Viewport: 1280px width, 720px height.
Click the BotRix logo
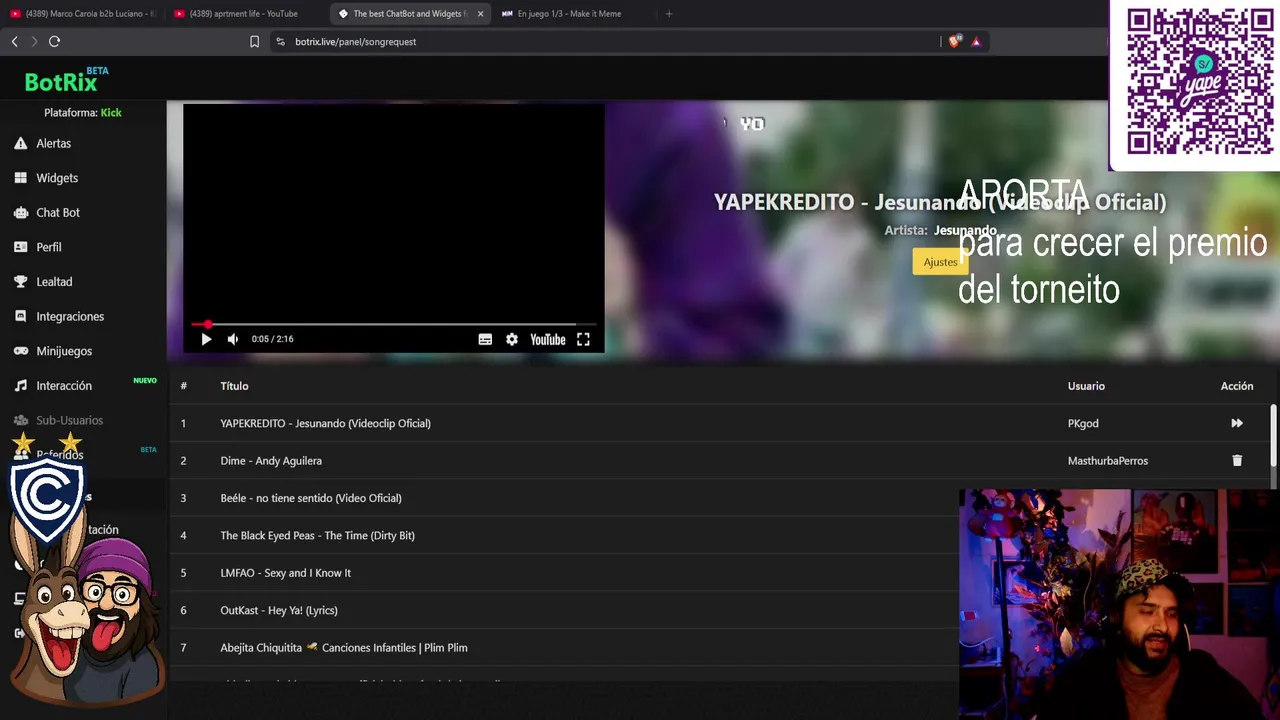(x=66, y=80)
